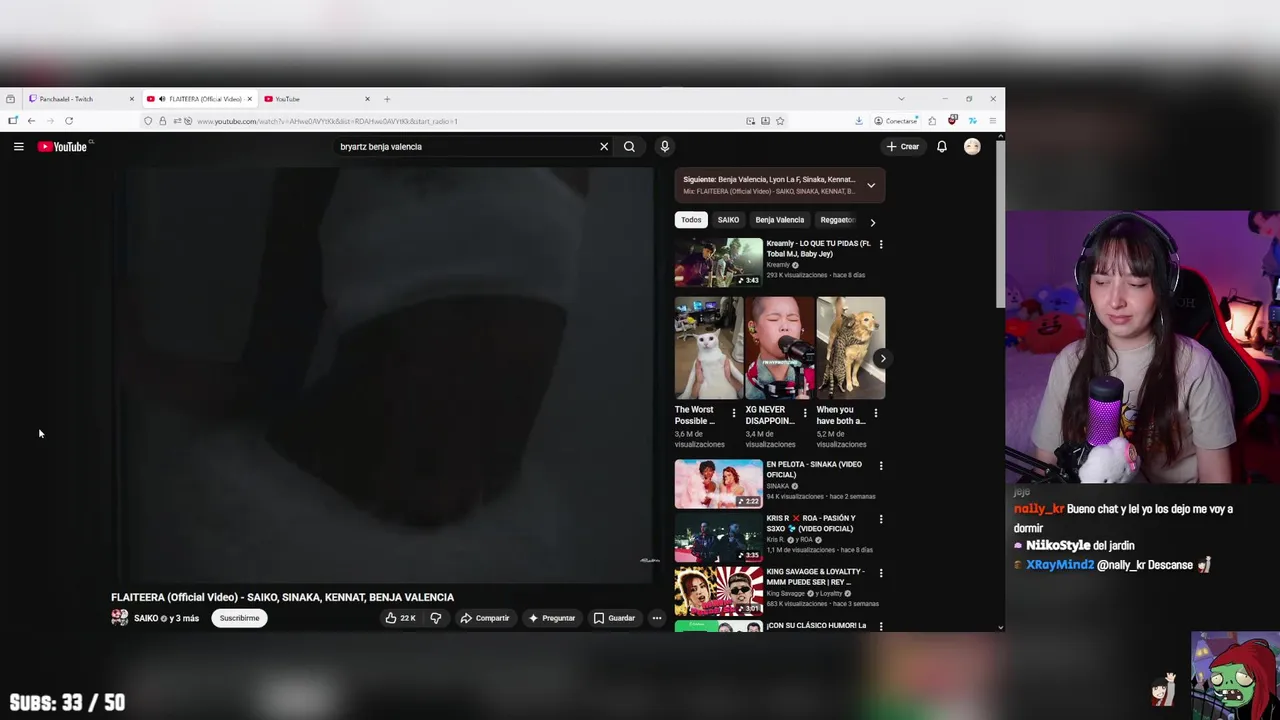Show more filter chips with the right chevron
This screenshot has width=1280, height=720.
(872, 222)
